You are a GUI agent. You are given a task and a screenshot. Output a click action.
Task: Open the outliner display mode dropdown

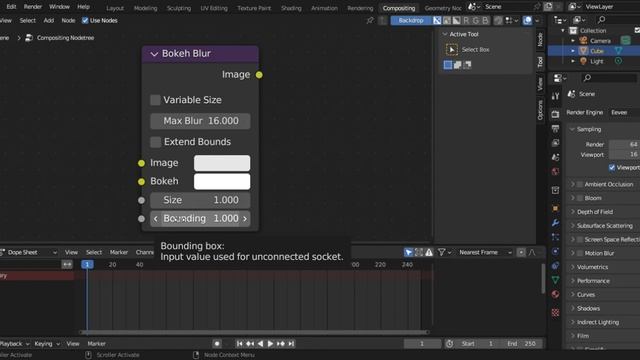(580, 20)
